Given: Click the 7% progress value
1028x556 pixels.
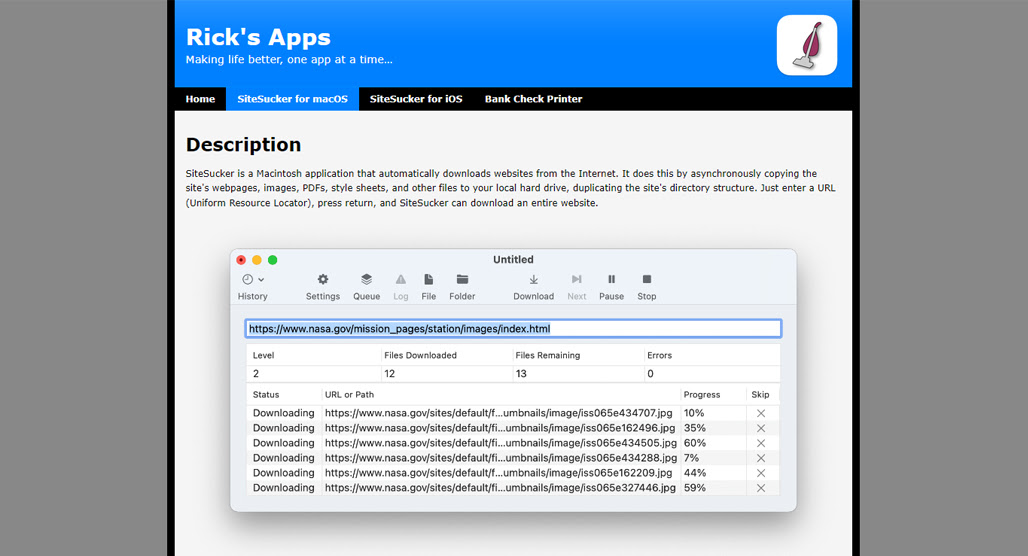Looking at the screenshot, I should (x=691, y=458).
